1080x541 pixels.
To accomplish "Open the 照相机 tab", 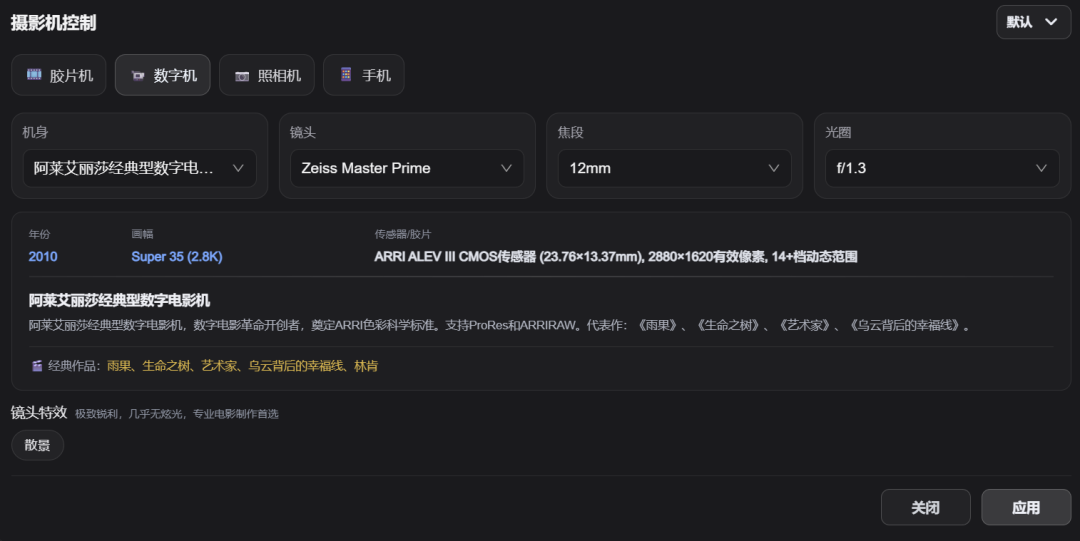I will 267,75.
